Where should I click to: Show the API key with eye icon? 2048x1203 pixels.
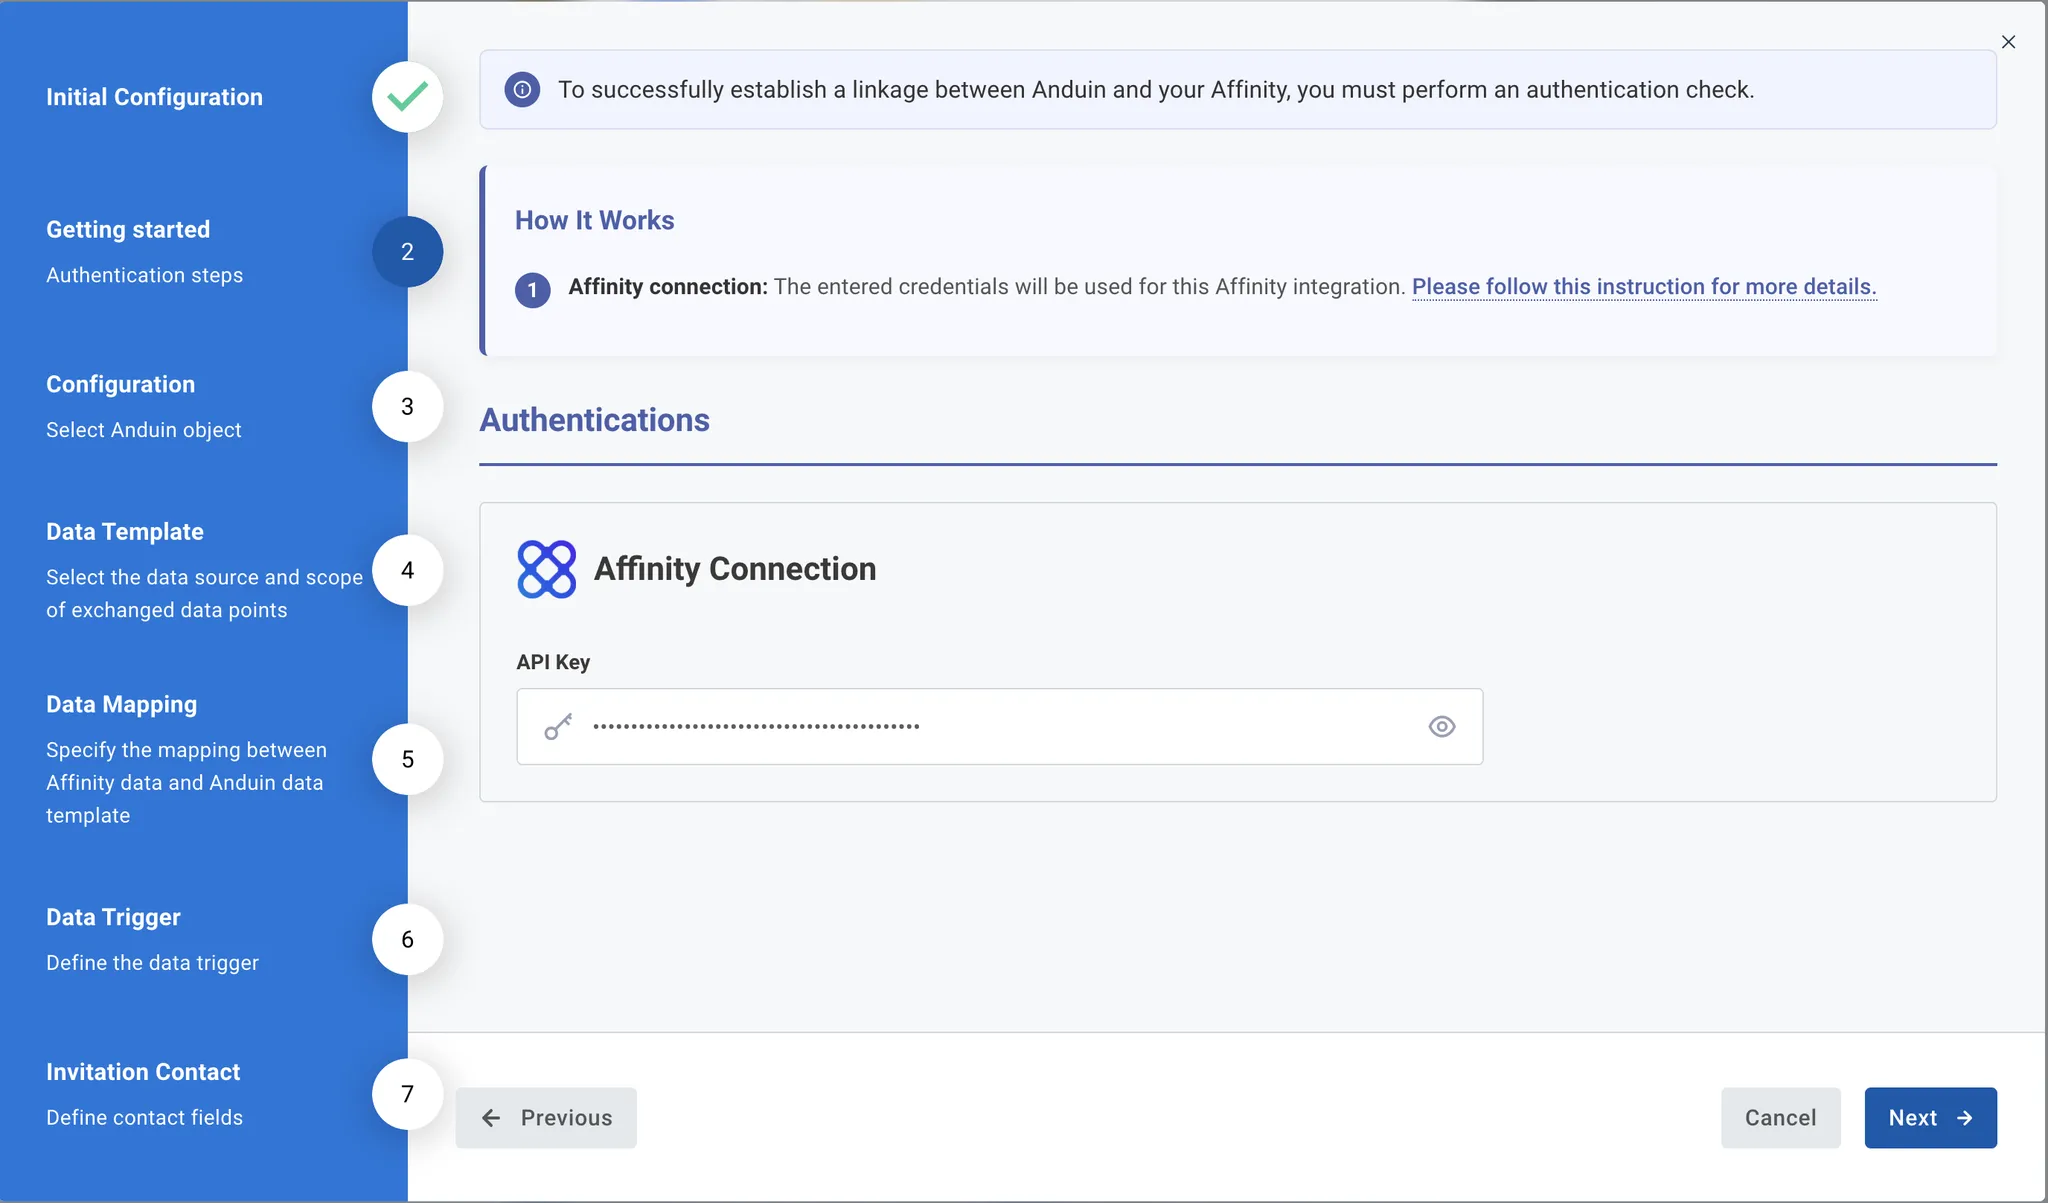pos(1441,727)
